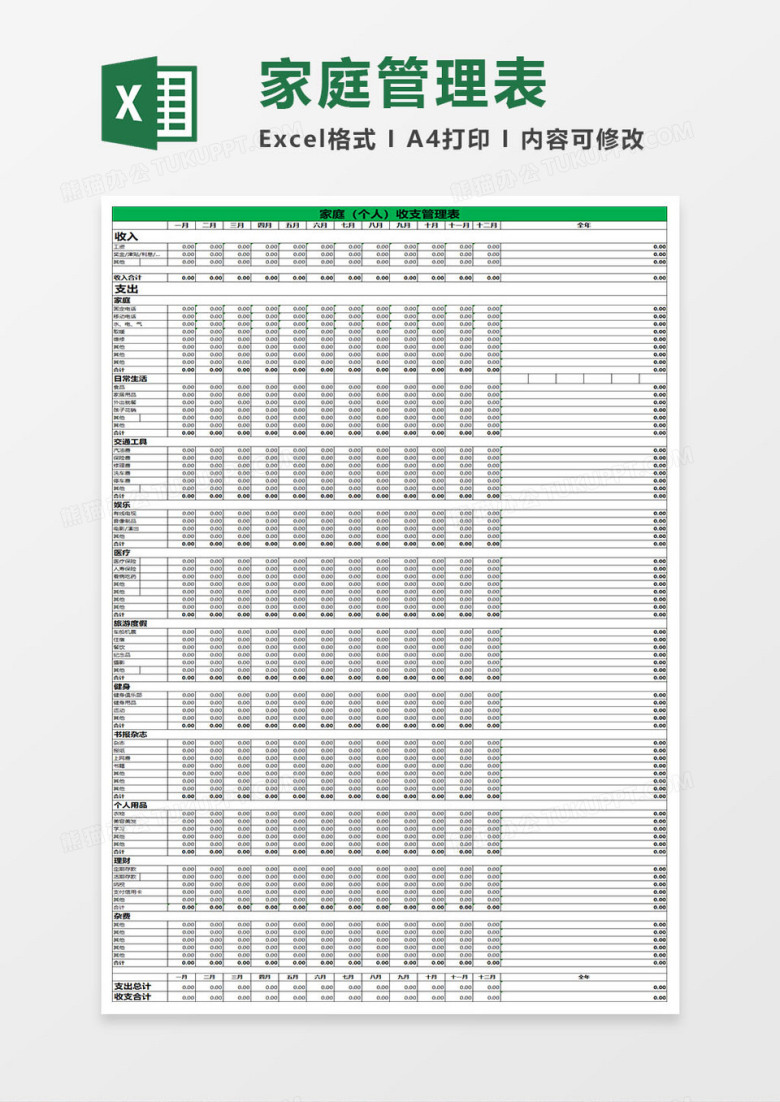This screenshot has height=1102, width=780.
Task: Click the 日常生活 category heading
Action: coord(131,379)
